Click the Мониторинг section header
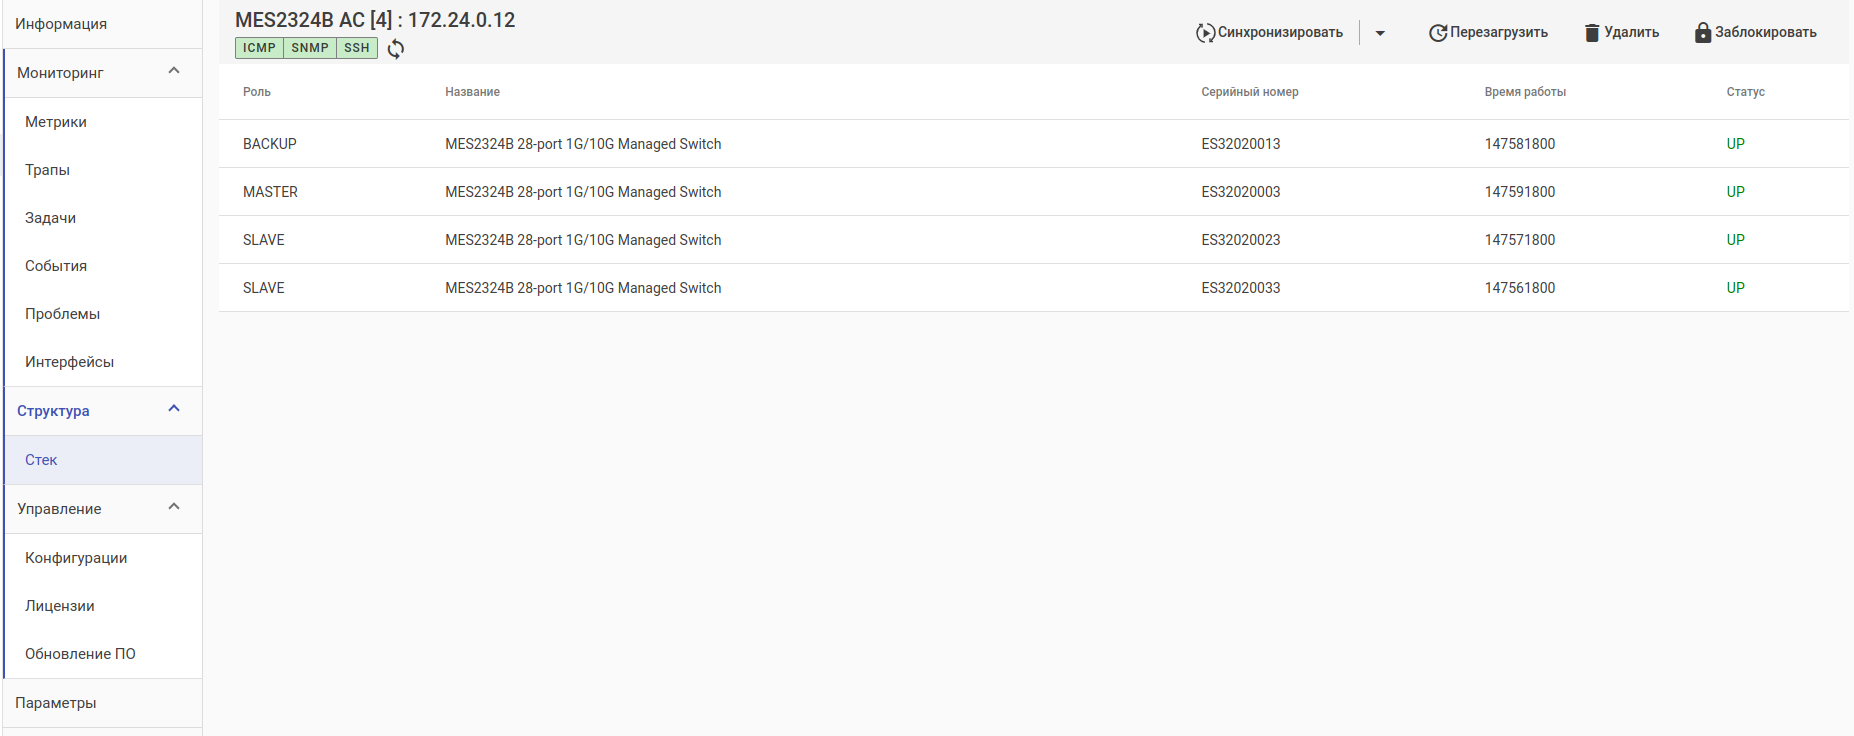Viewport: 1854px width, 736px height. click(103, 73)
